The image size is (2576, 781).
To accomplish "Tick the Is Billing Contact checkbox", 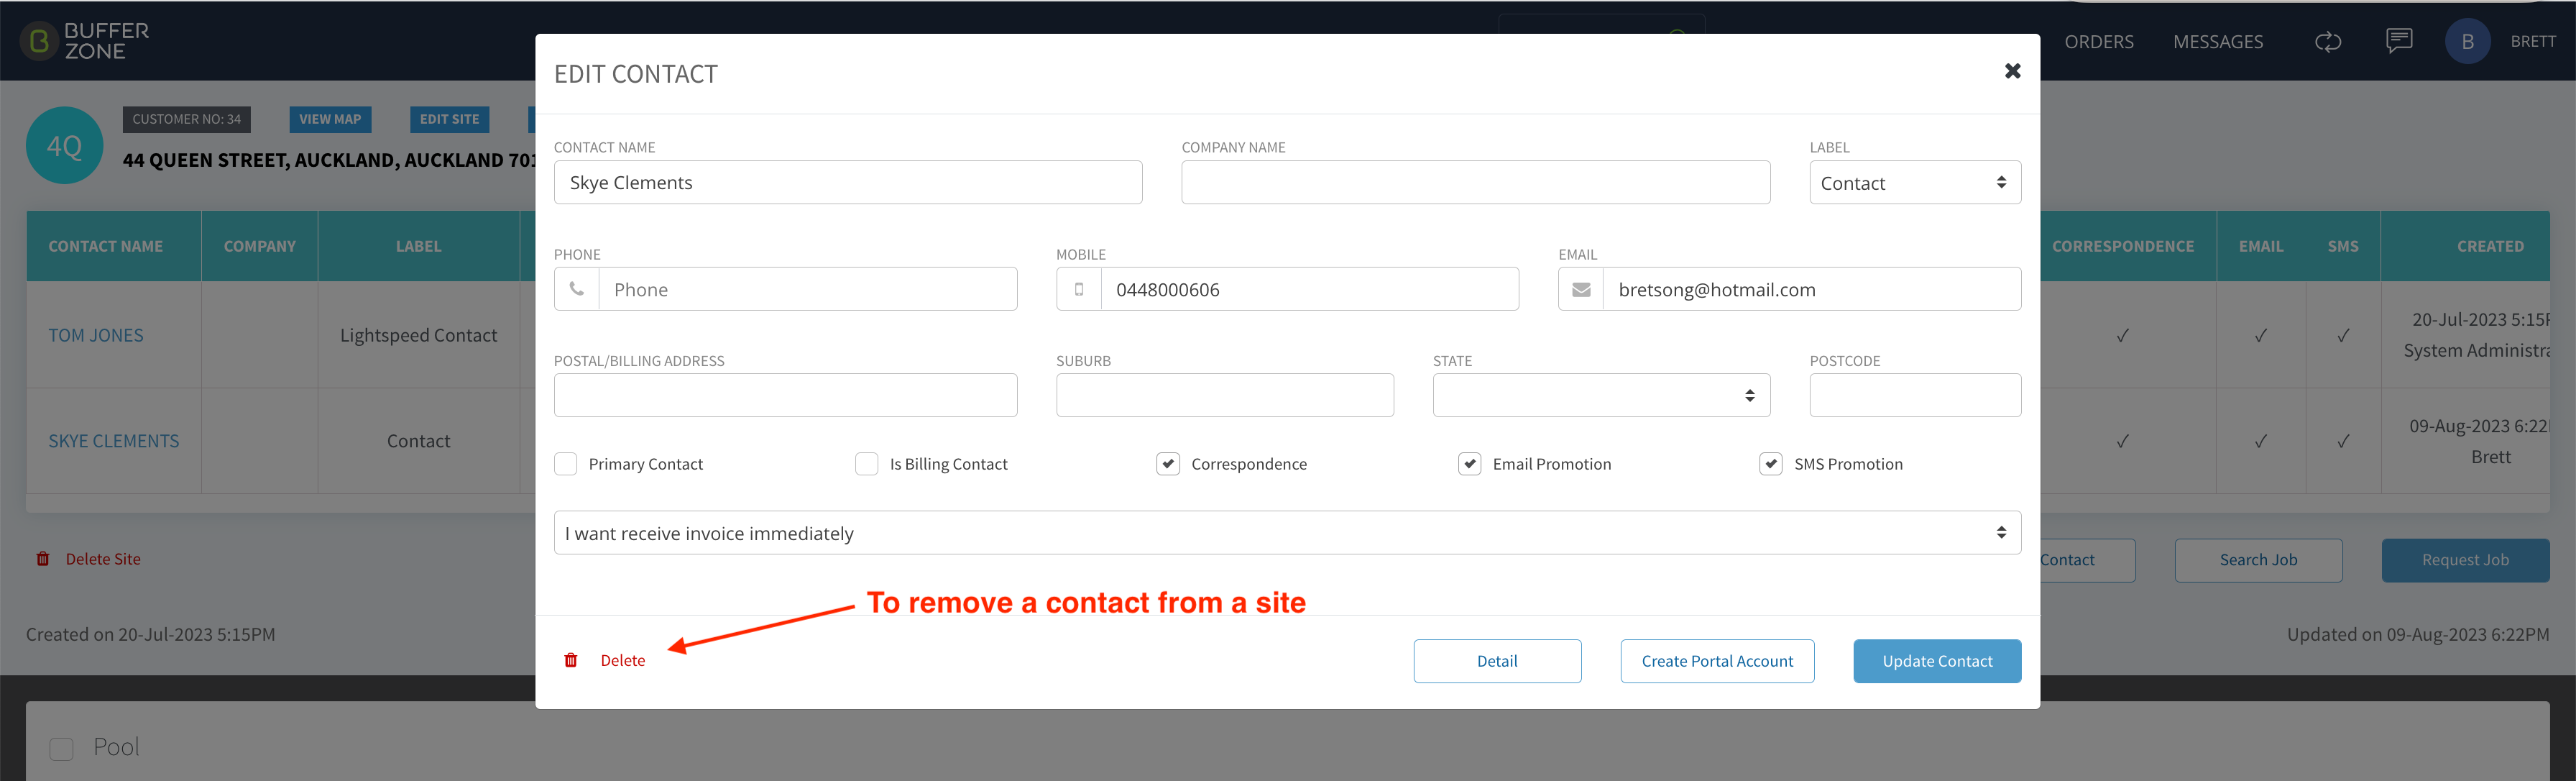I will tap(867, 464).
